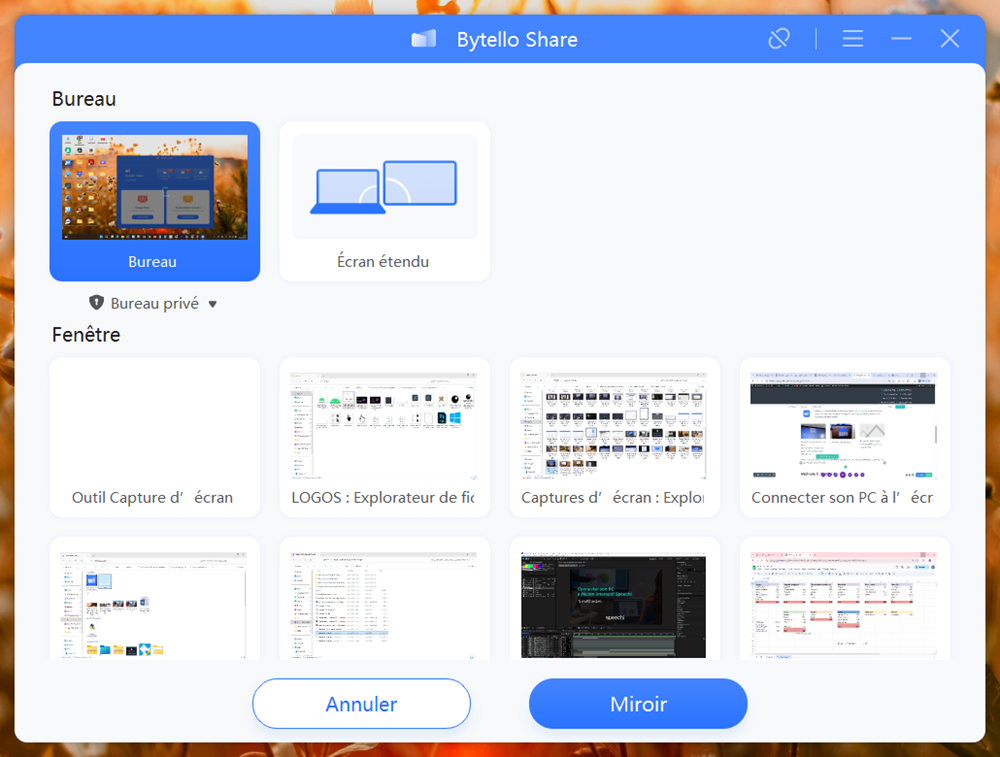The image size is (1000, 757).
Task: Click the disconnect link icon in title bar
Action: 779,39
